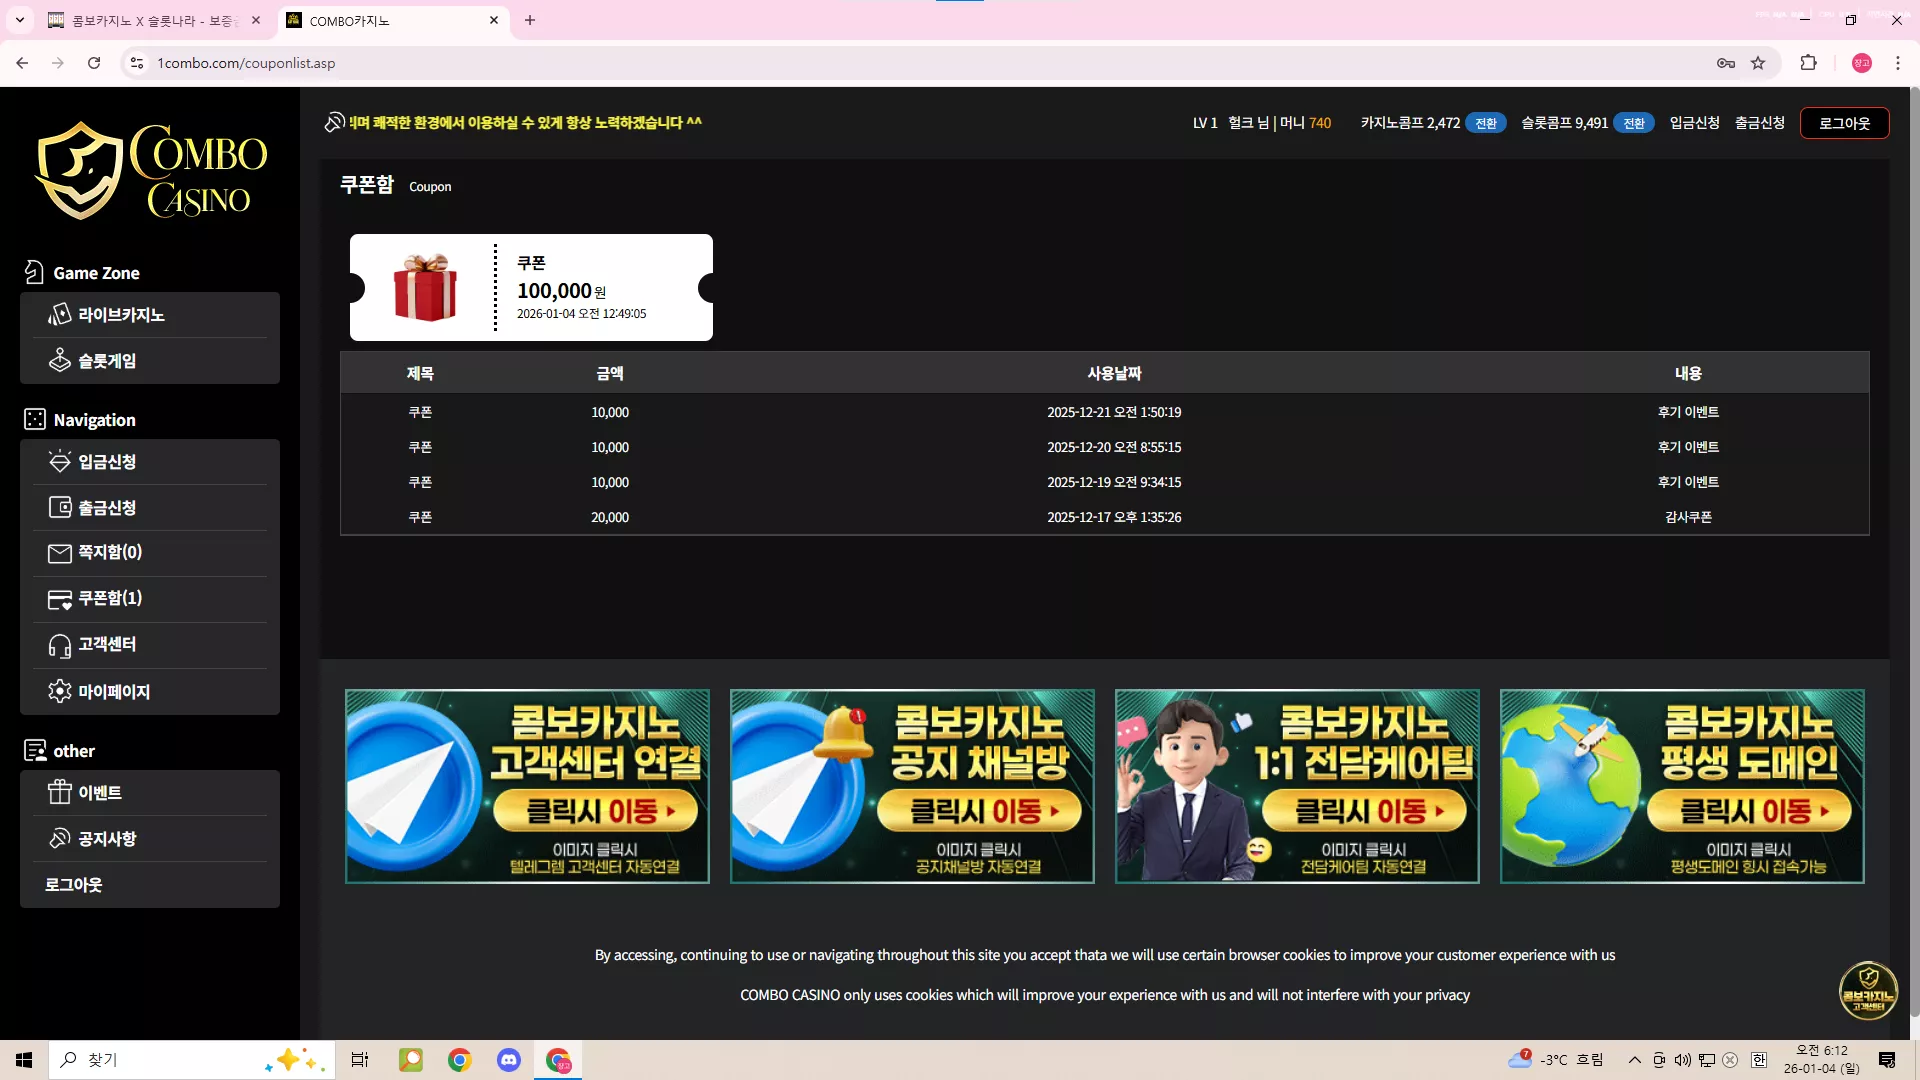Bookmark this page with the star icon
The width and height of the screenshot is (1920, 1080).
point(1758,63)
